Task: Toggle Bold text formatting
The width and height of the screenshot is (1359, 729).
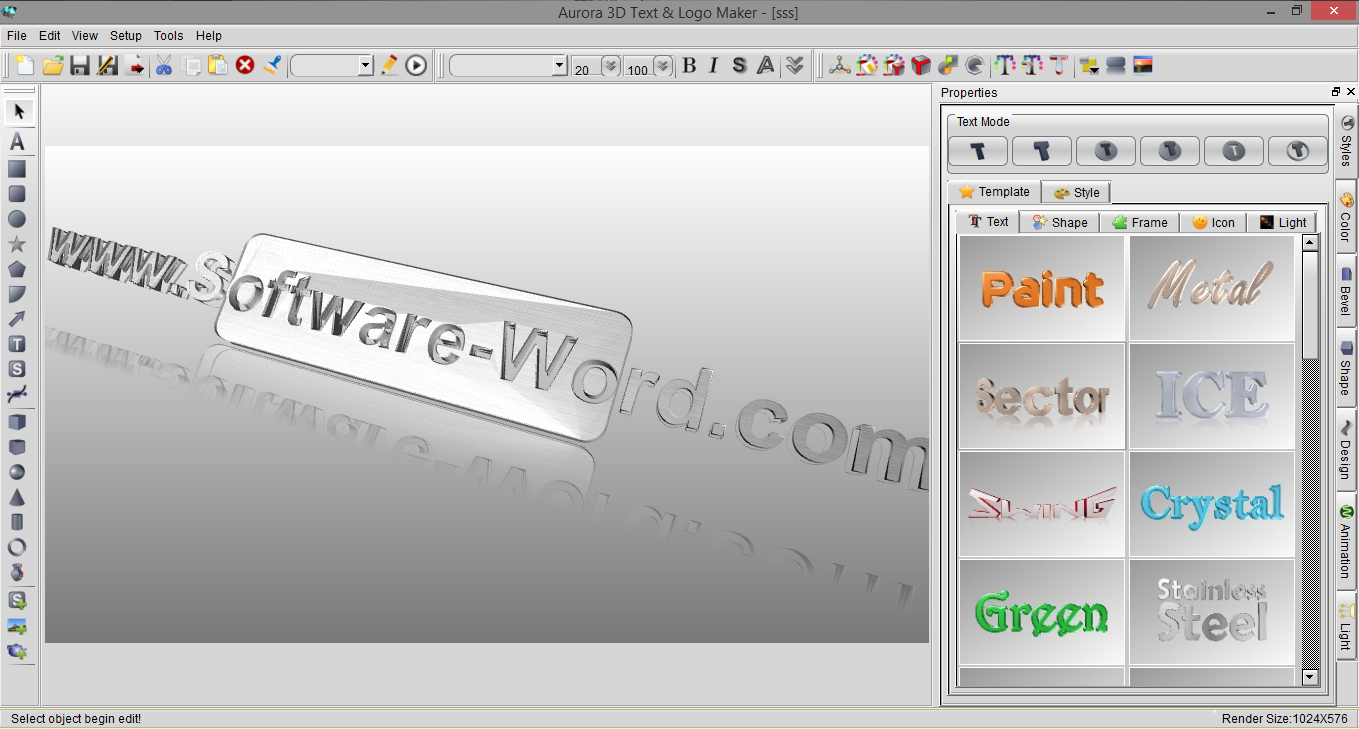Action: [x=689, y=66]
